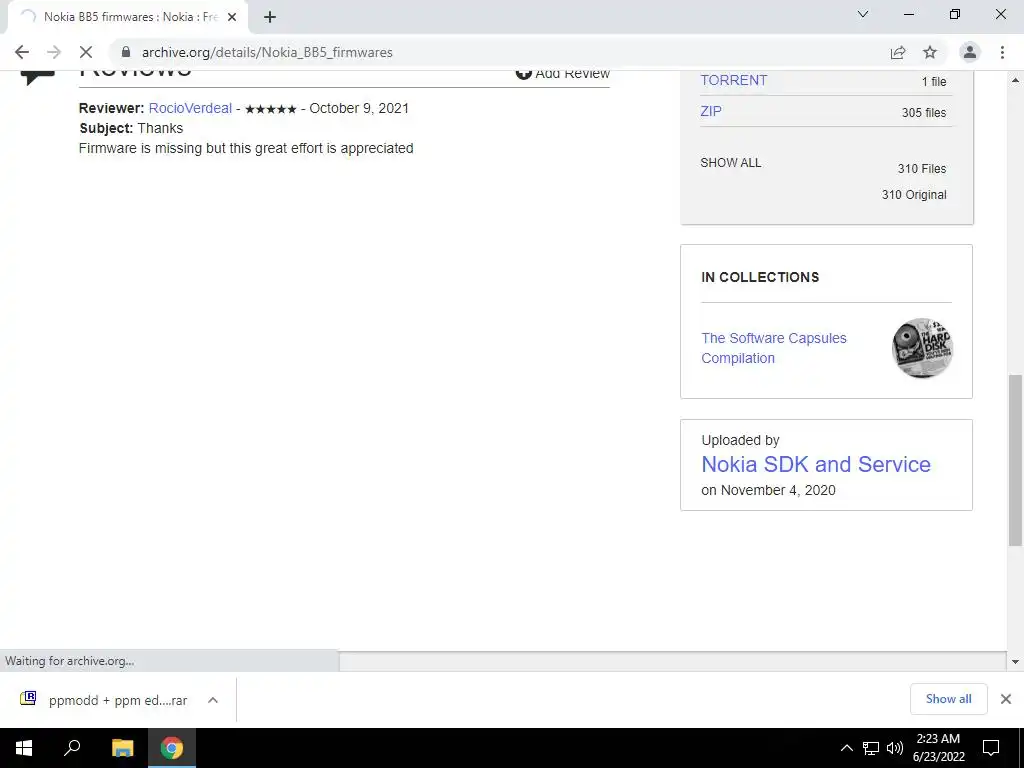Open the notification center icon
The width and height of the screenshot is (1024, 768).
click(991, 748)
